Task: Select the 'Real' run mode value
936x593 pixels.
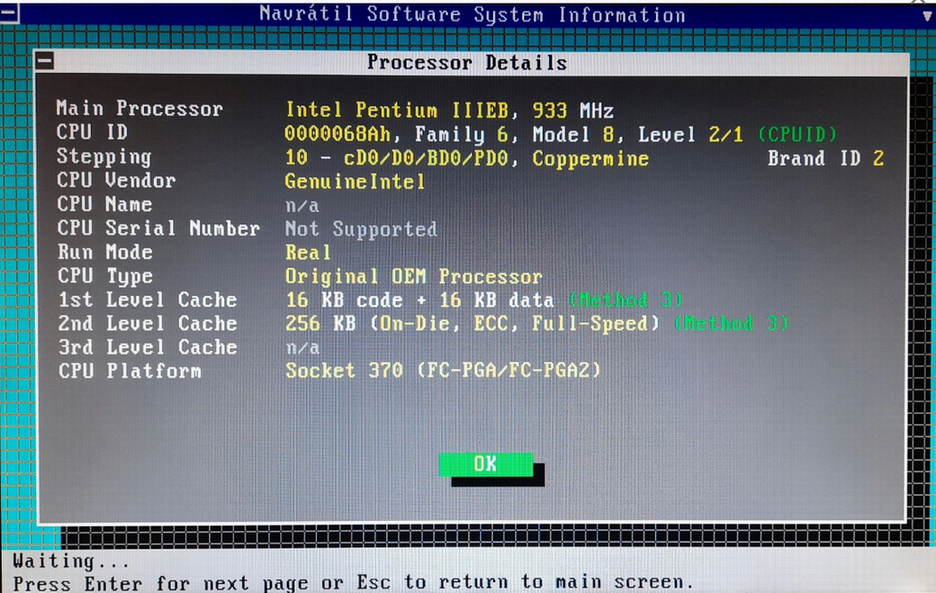Action: (x=308, y=253)
